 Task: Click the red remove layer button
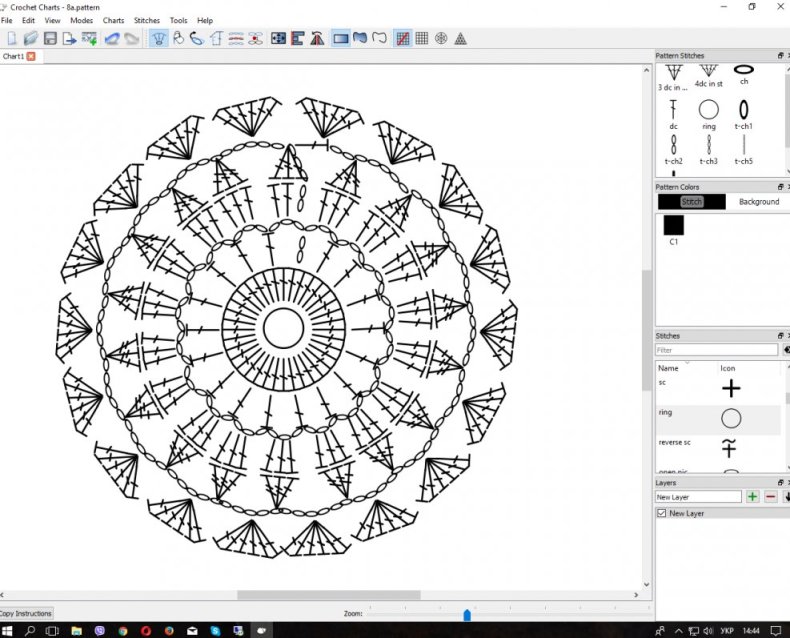771,497
